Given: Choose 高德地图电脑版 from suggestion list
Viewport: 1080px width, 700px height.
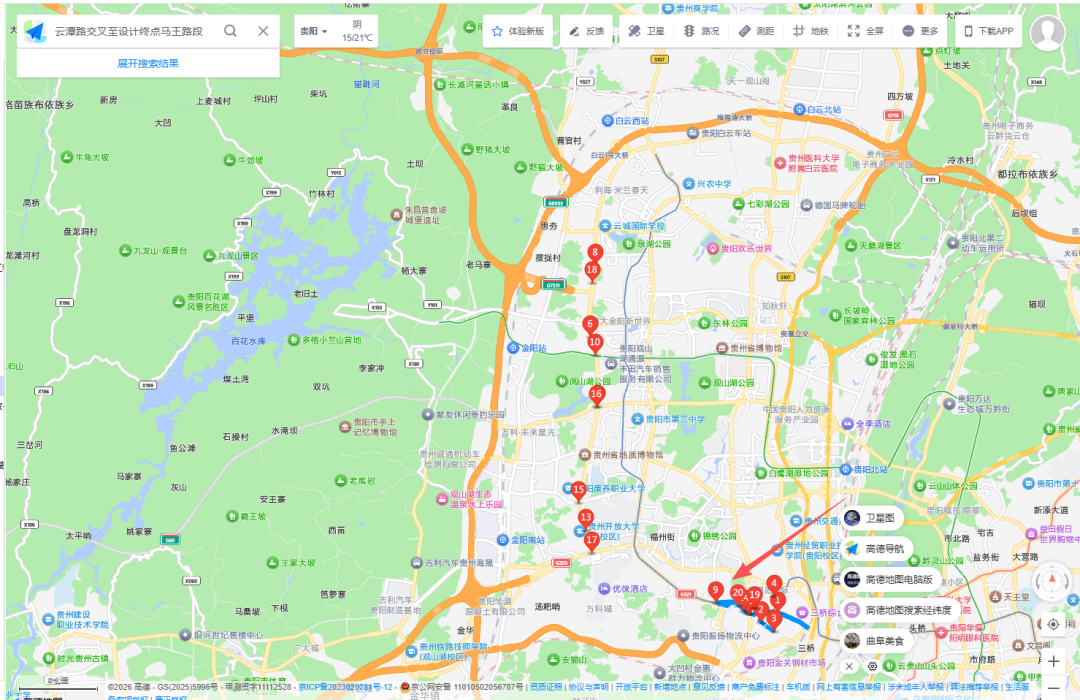Looking at the screenshot, I should click(888, 579).
